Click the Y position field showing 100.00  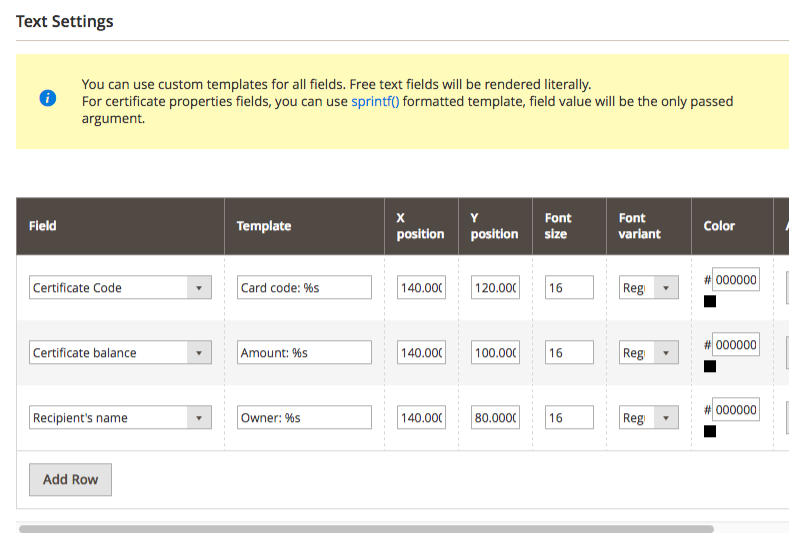[495, 353]
